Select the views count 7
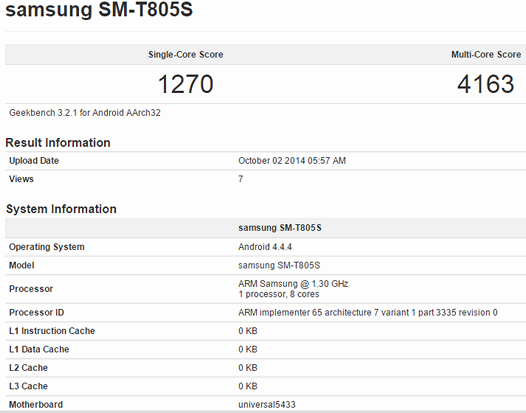 pos(241,179)
